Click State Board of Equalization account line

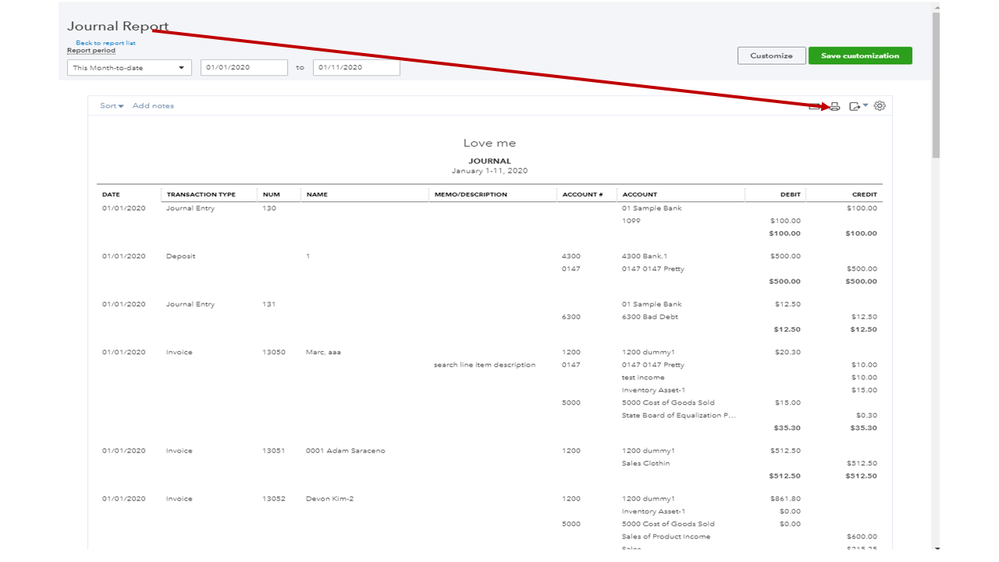pos(679,415)
